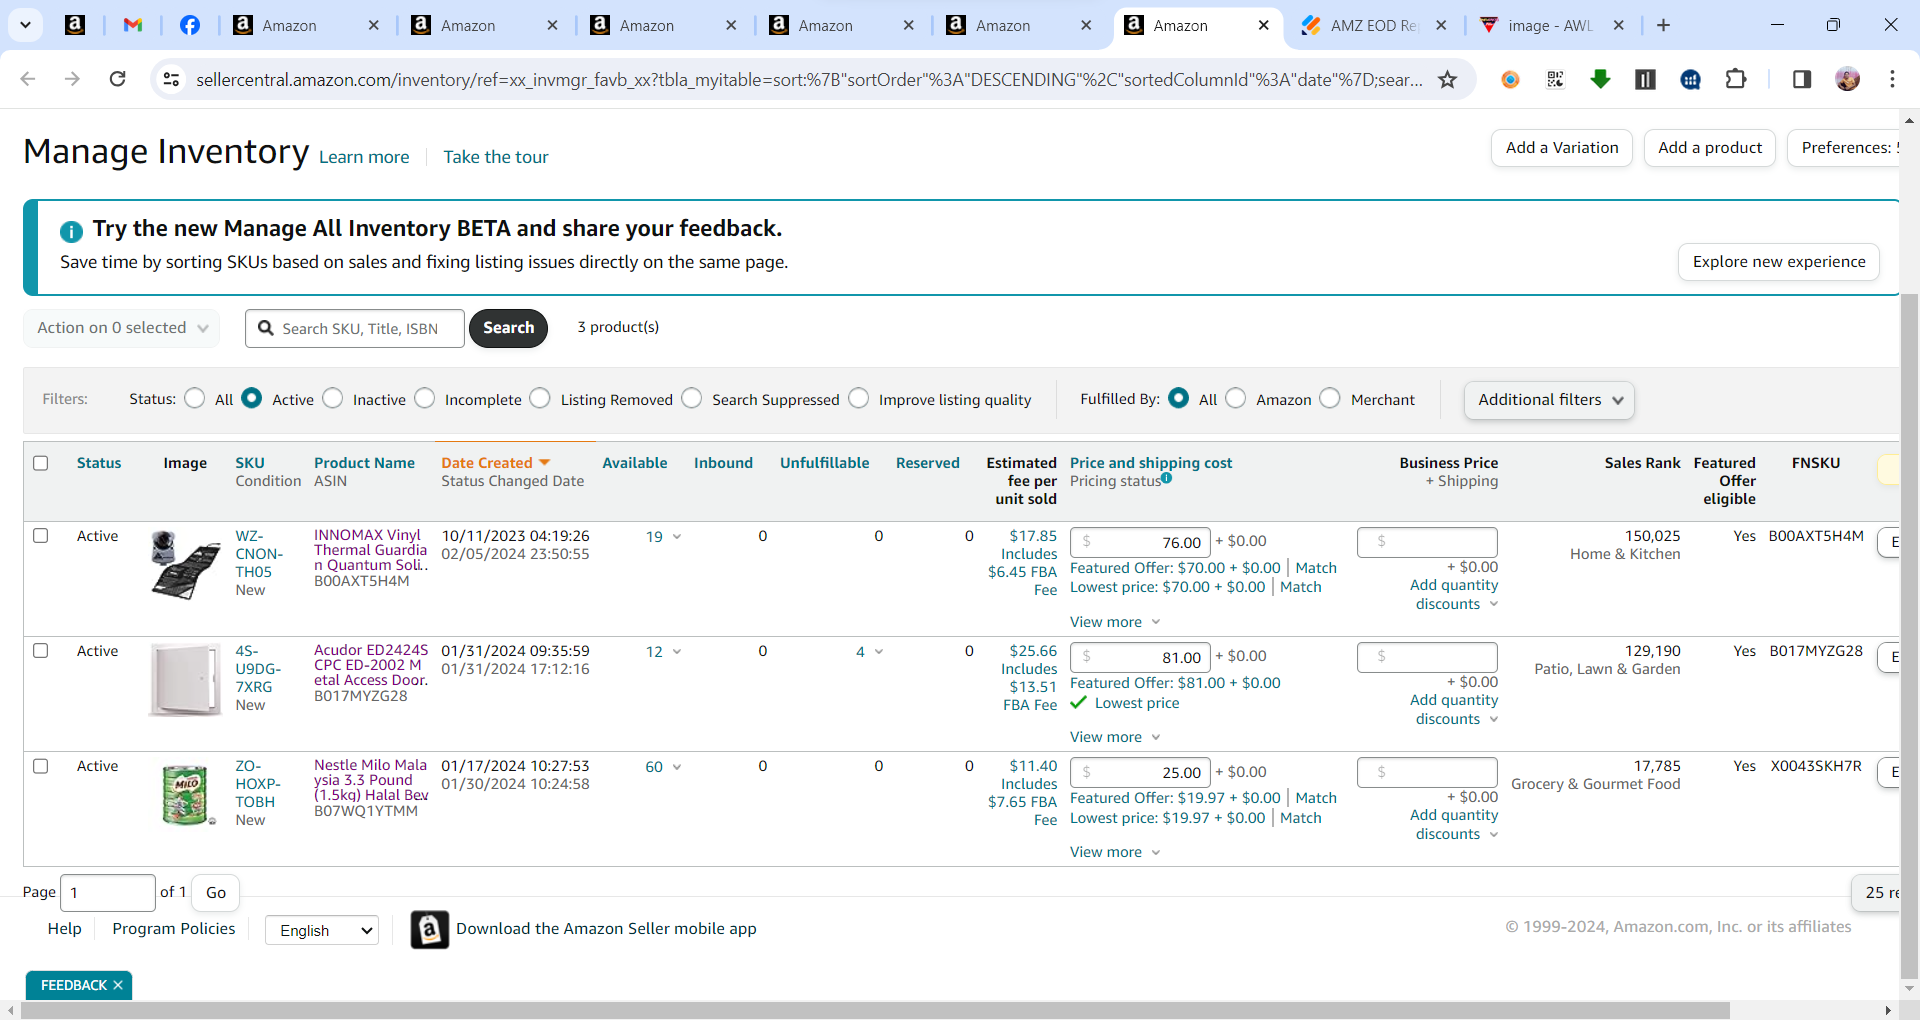Click Explore new experience button

(x=1779, y=262)
